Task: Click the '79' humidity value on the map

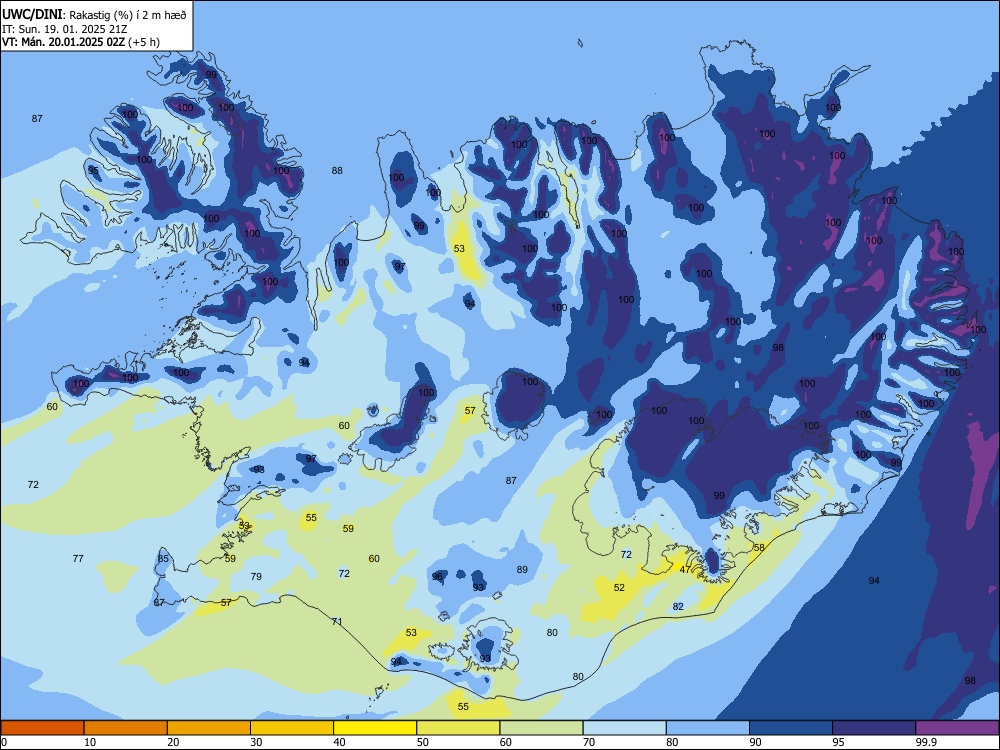Action: click(x=256, y=577)
